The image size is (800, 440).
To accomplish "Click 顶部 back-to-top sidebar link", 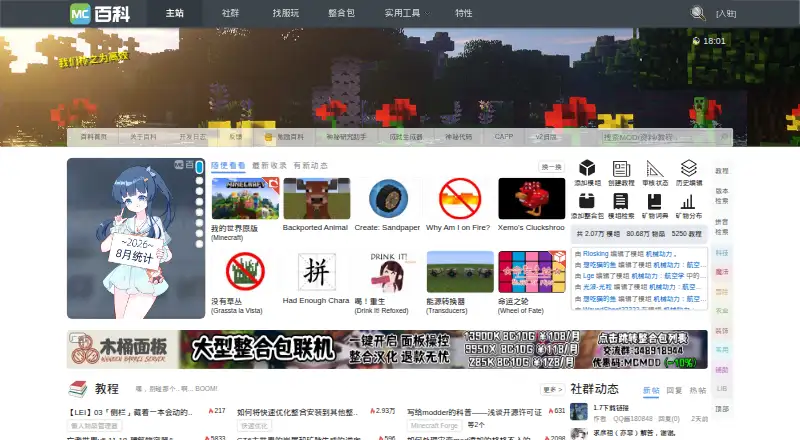I will click(721, 409).
